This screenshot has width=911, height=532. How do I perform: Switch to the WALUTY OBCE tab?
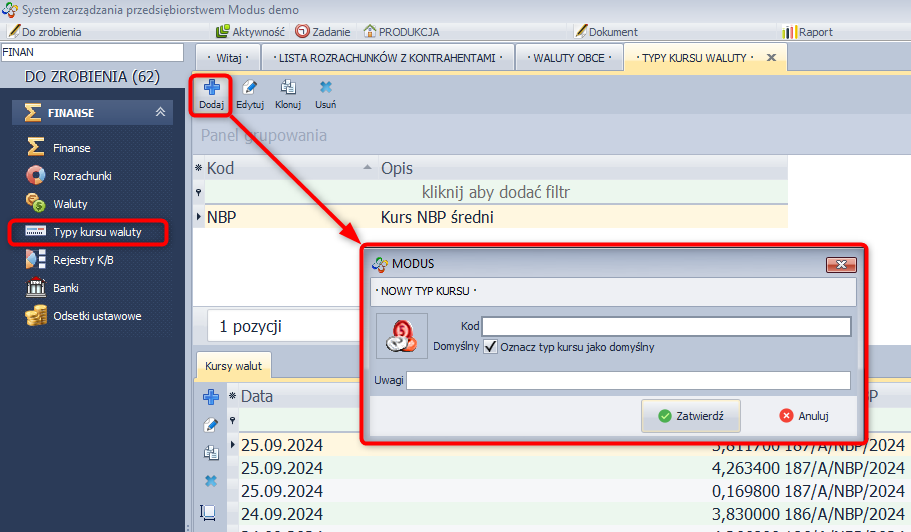pos(568,58)
